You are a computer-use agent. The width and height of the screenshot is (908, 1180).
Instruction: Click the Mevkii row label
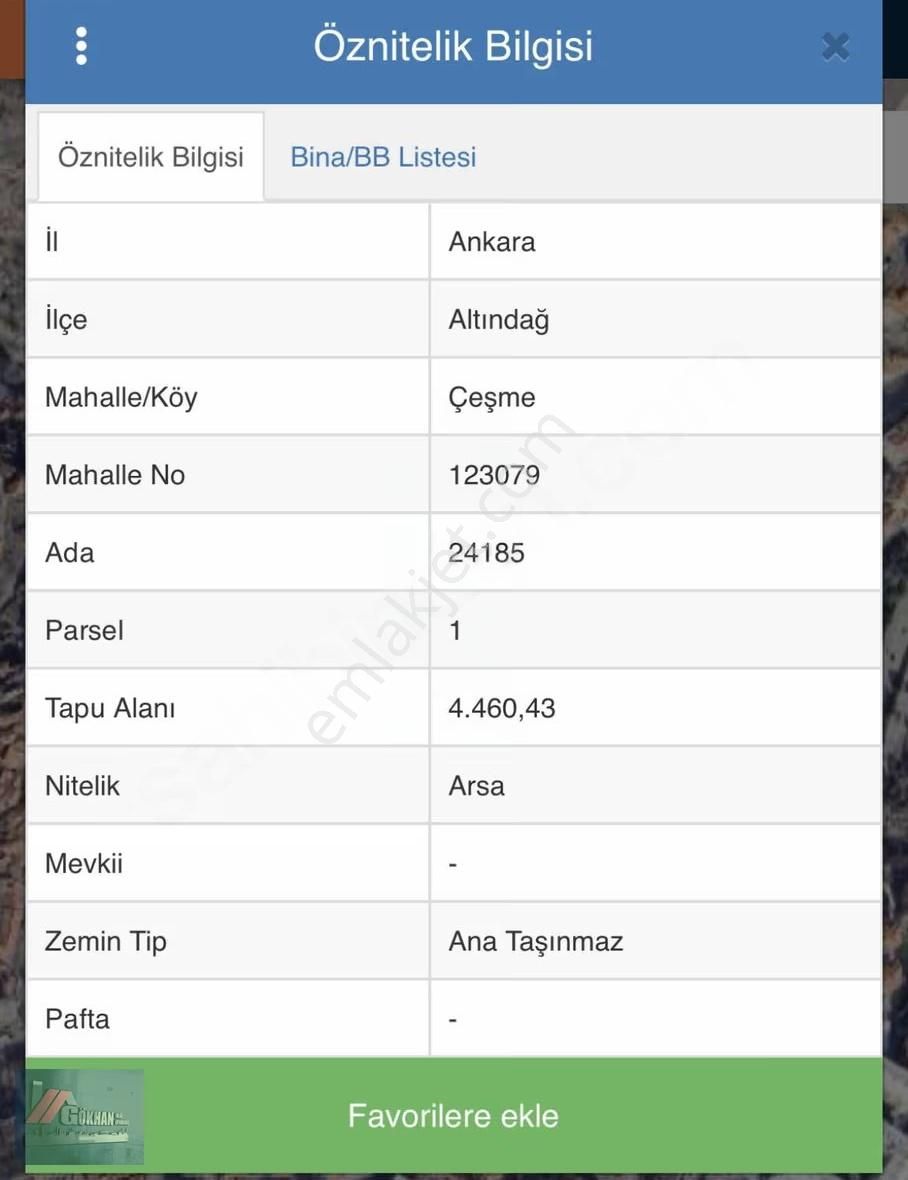tap(84, 864)
